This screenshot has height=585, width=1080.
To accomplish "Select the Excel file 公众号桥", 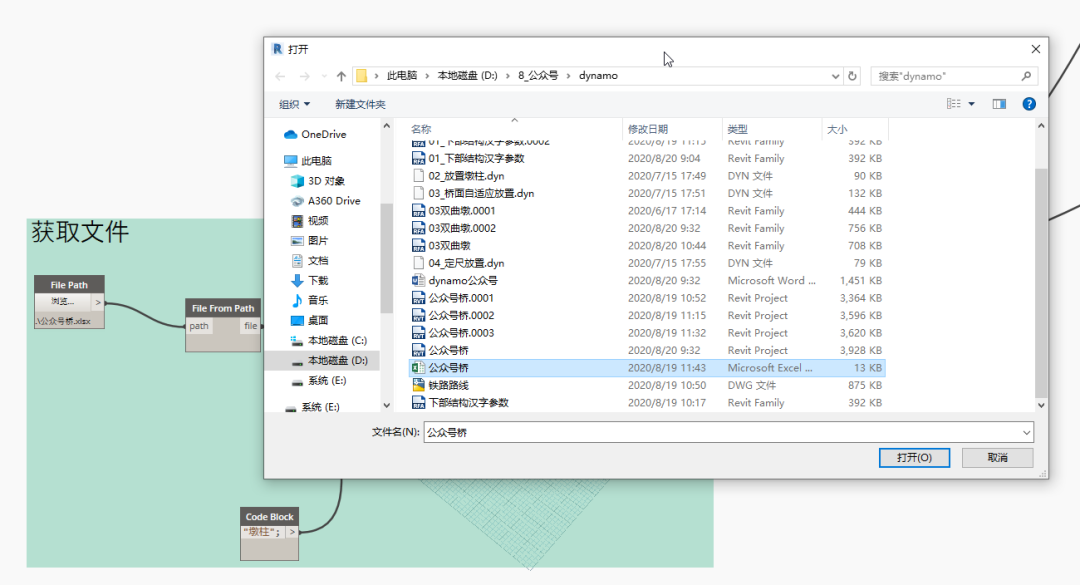I will 647,368.
